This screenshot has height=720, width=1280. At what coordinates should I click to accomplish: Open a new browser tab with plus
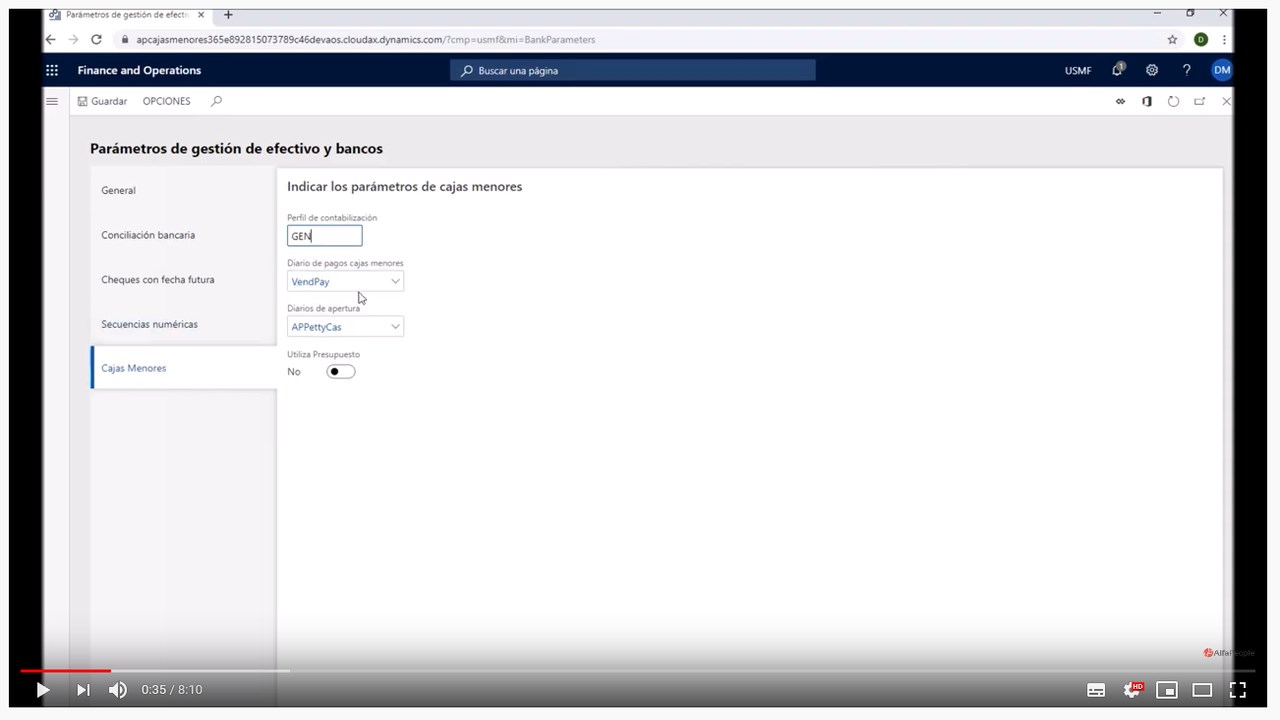pos(228,15)
